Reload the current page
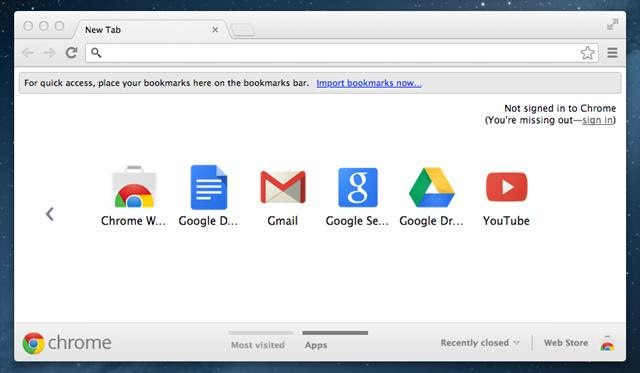This screenshot has width=640, height=373. pos(71,53)
